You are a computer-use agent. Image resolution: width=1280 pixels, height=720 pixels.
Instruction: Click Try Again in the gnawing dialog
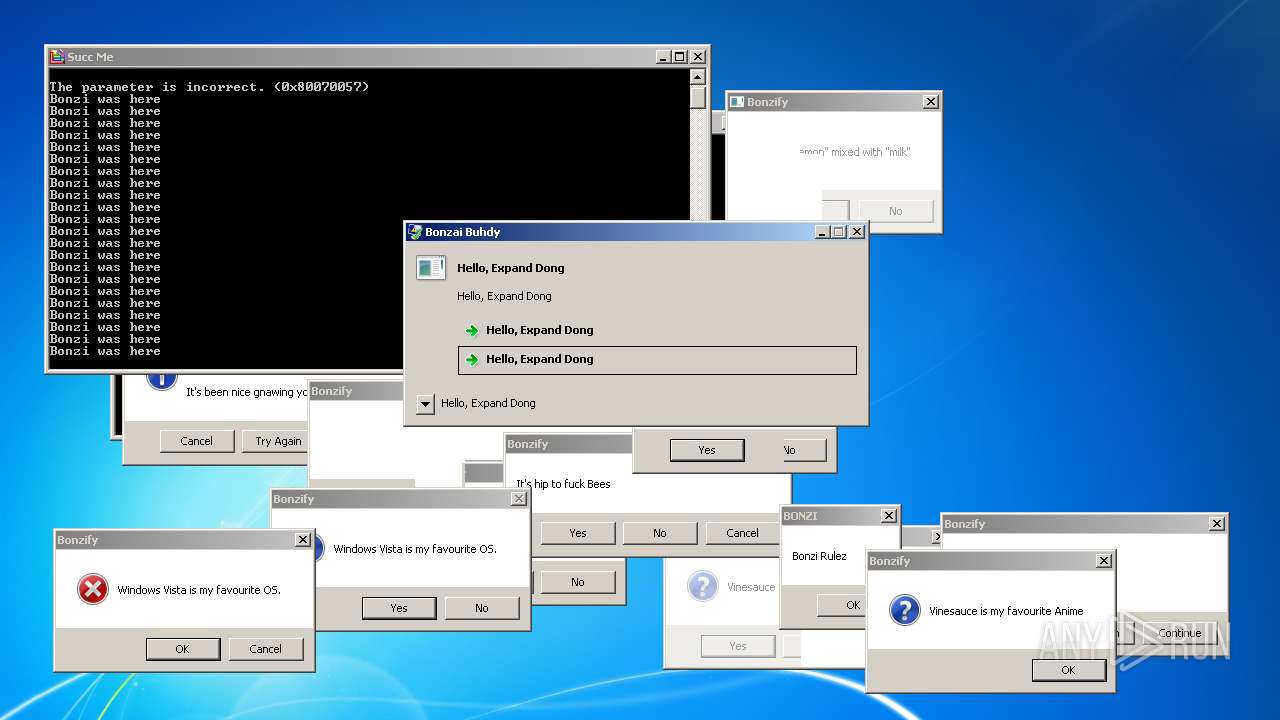(x=275, y=441)
